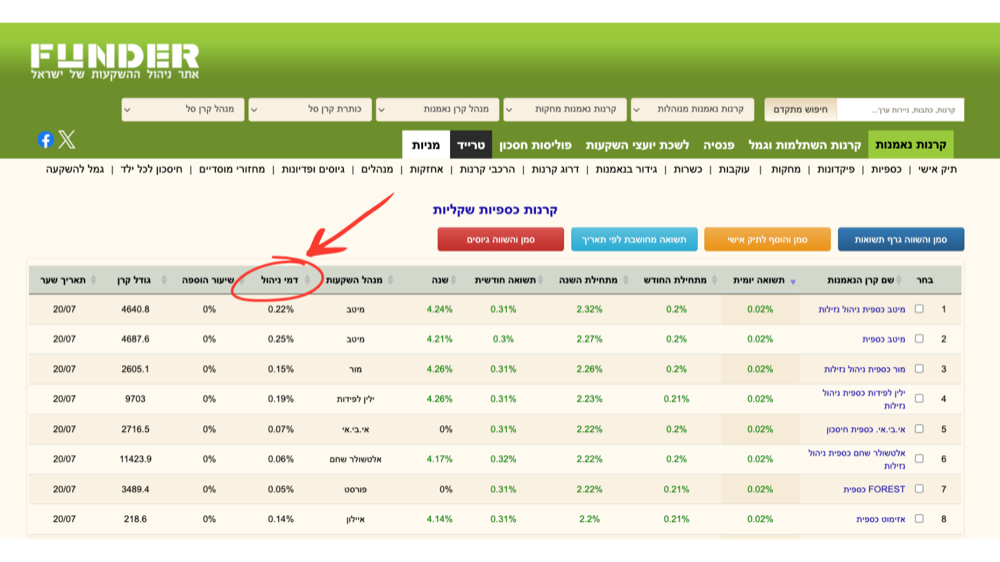
Task: Switch to the פנסיה tab
Action: [x=719, y=145]
